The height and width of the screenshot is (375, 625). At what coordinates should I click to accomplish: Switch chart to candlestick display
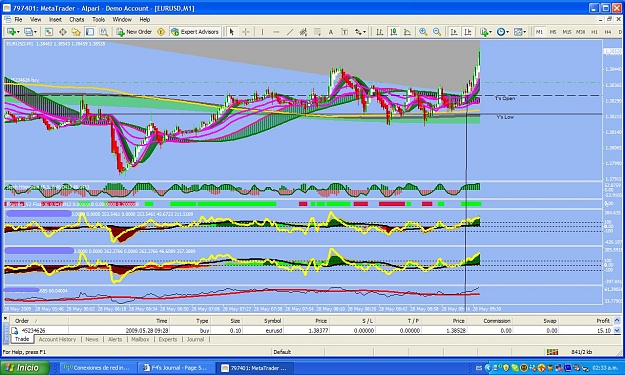pyautogui.click(x=393, y=32)
